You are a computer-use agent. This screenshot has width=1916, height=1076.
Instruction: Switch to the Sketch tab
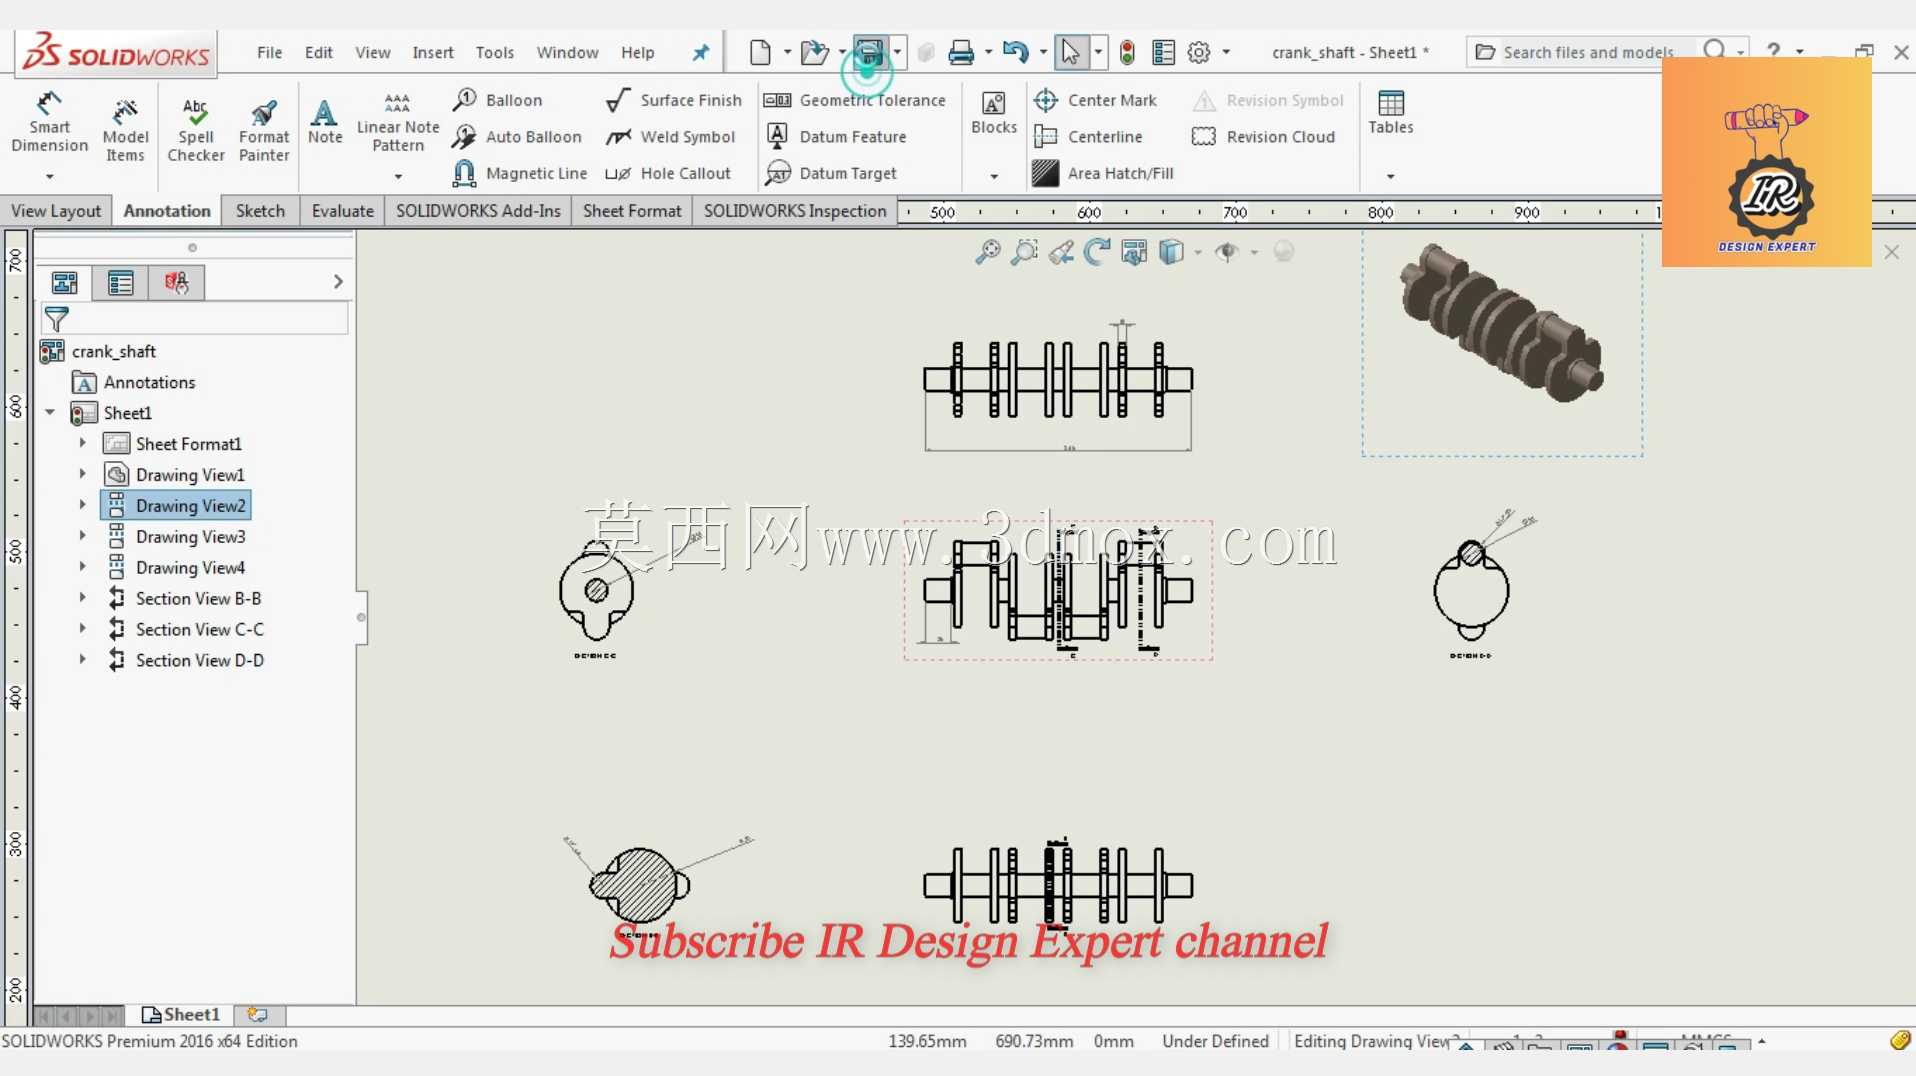[x=260, y=210]
